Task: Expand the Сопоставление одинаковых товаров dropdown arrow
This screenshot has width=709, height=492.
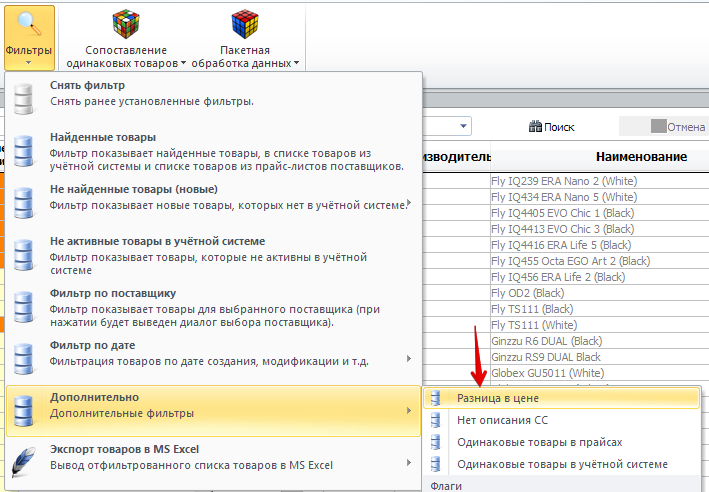Action: [x=183, y=63]
